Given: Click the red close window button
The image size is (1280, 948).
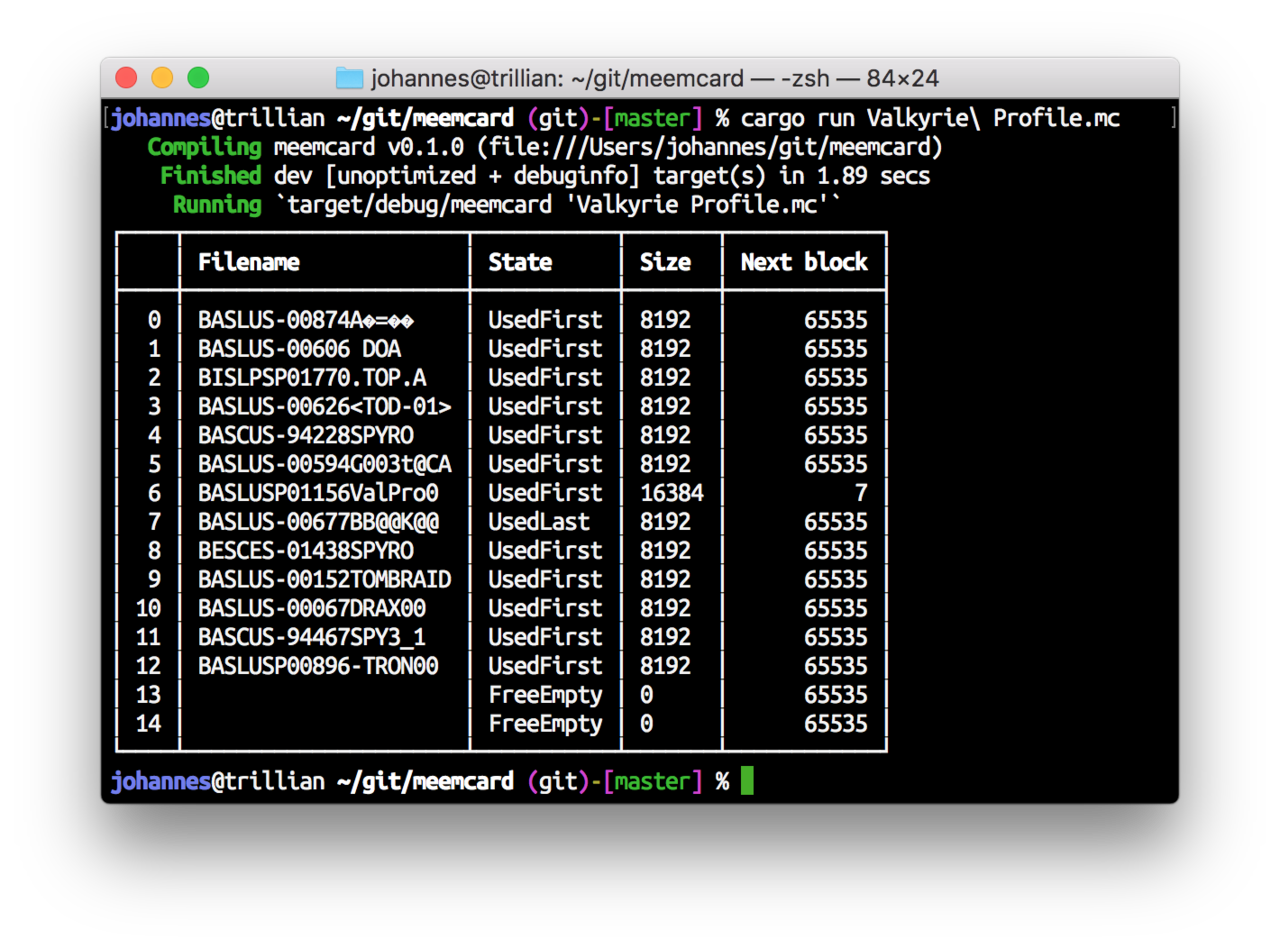Looking at the screenshot, I should [x=126, y=78].
